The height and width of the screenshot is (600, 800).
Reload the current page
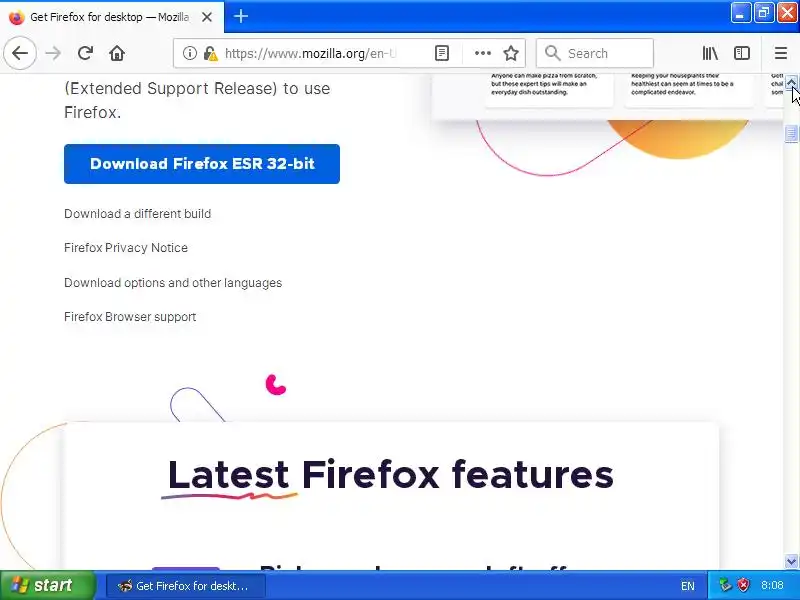point(85,53)
